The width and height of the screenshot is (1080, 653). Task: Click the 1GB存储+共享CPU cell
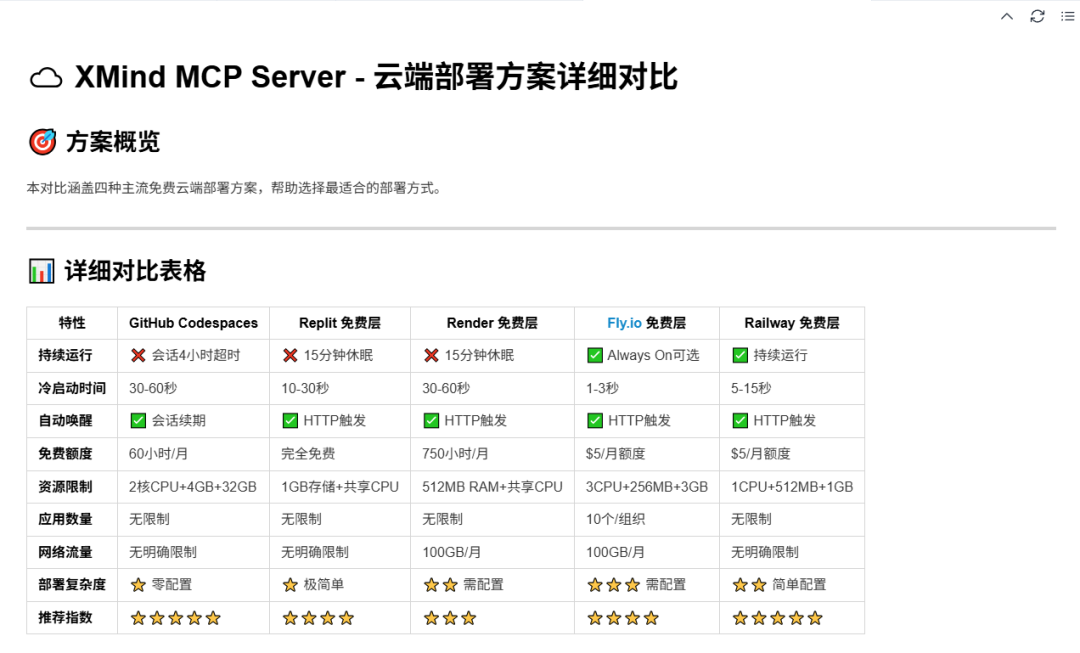(340, 487)
